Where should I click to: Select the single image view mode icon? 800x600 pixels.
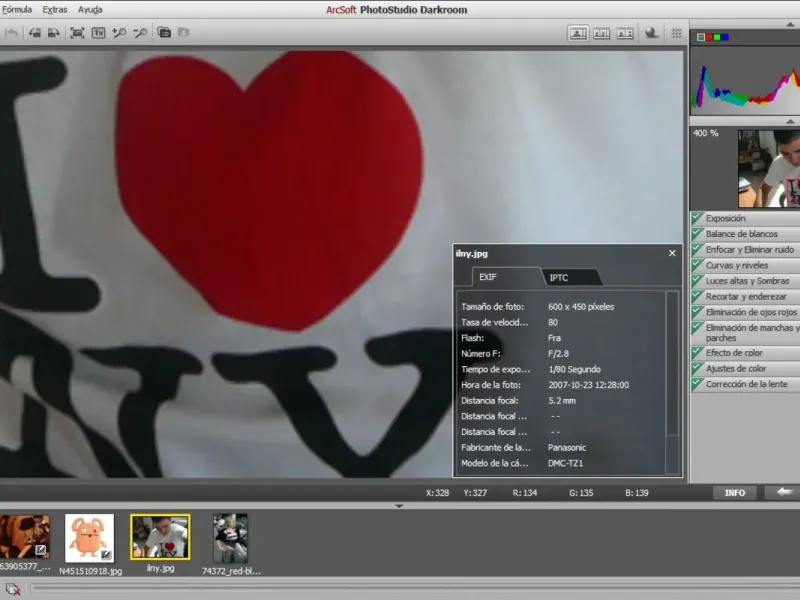[579, 33]
